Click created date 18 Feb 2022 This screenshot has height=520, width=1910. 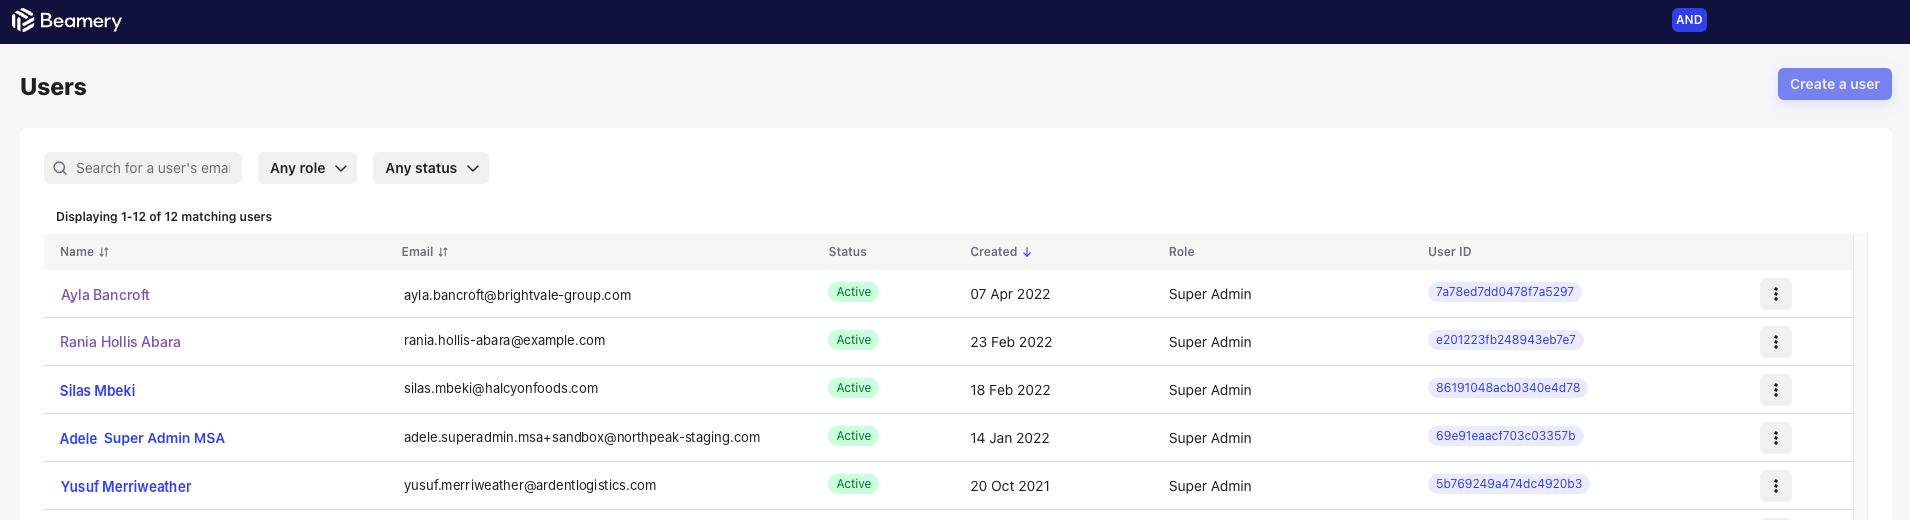1010,390
